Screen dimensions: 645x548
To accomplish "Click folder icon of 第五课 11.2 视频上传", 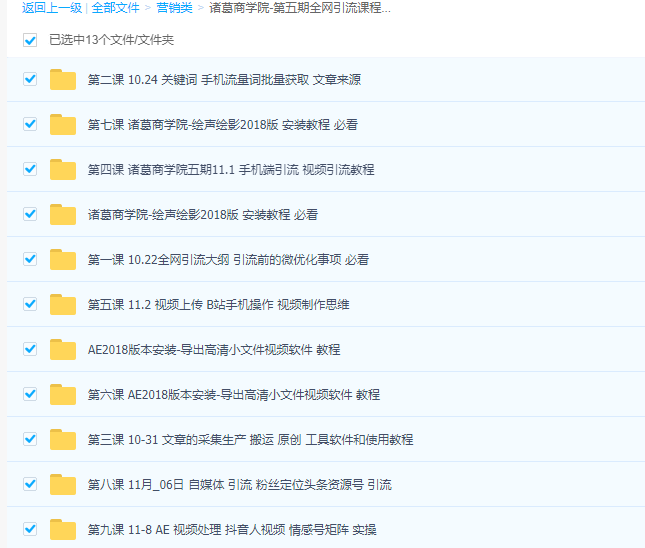I will (63, 304).
